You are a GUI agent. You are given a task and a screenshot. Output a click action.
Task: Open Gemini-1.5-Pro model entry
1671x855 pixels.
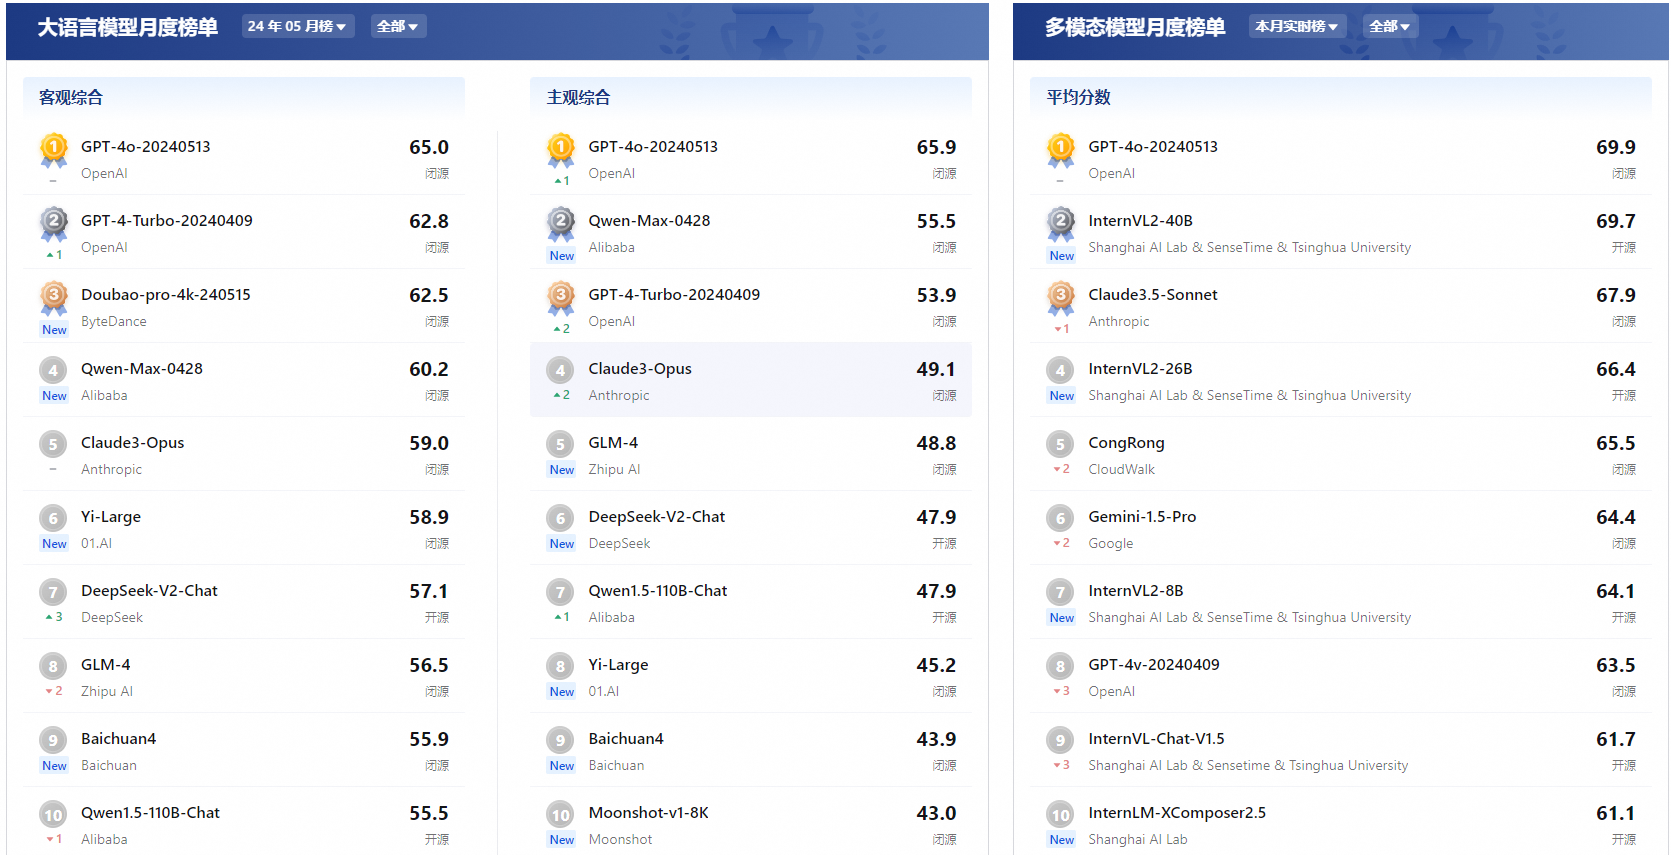click(1142, 517)
